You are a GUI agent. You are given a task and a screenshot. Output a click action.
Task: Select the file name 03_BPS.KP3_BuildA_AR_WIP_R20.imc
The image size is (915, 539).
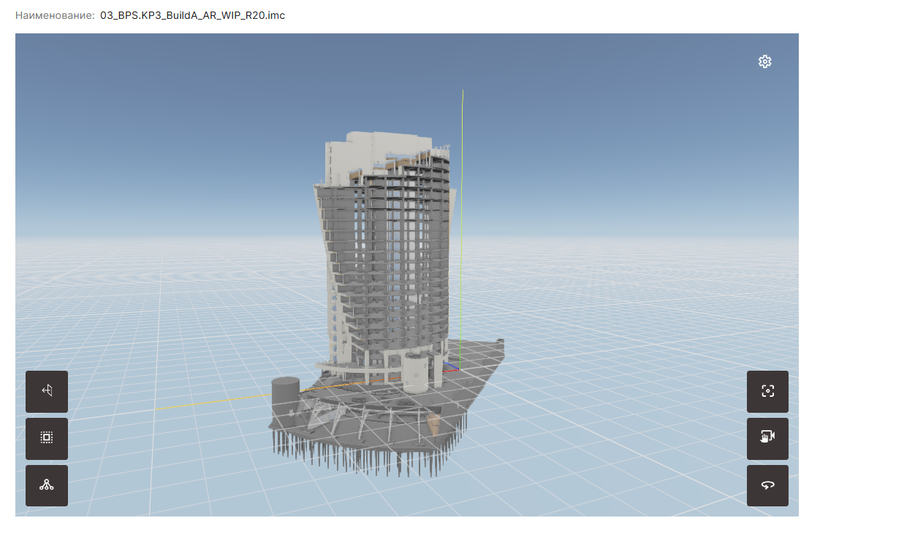click(x=192, y=15)
